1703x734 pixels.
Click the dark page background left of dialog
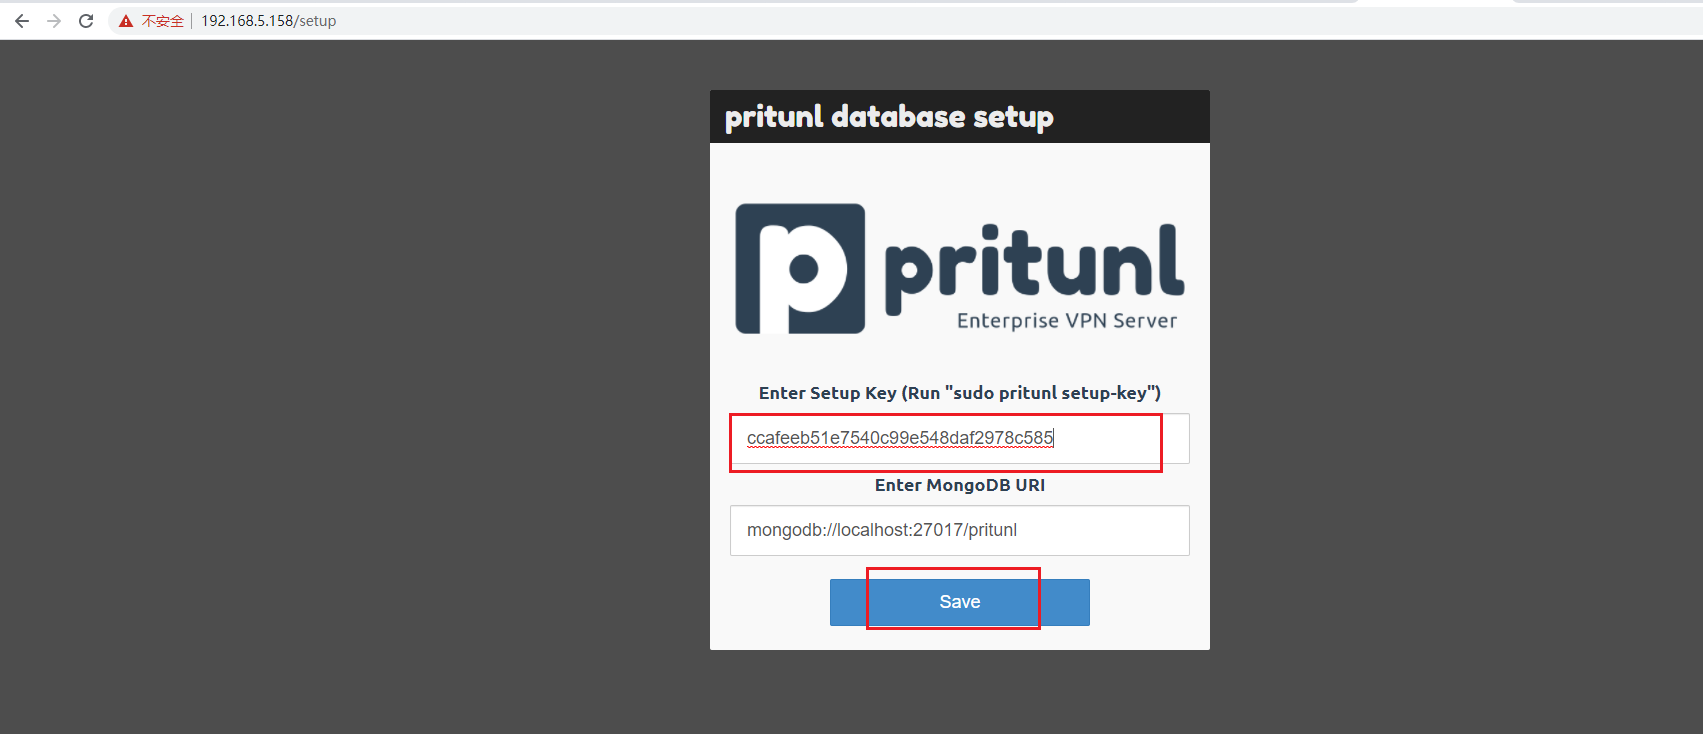pos(350,380)
